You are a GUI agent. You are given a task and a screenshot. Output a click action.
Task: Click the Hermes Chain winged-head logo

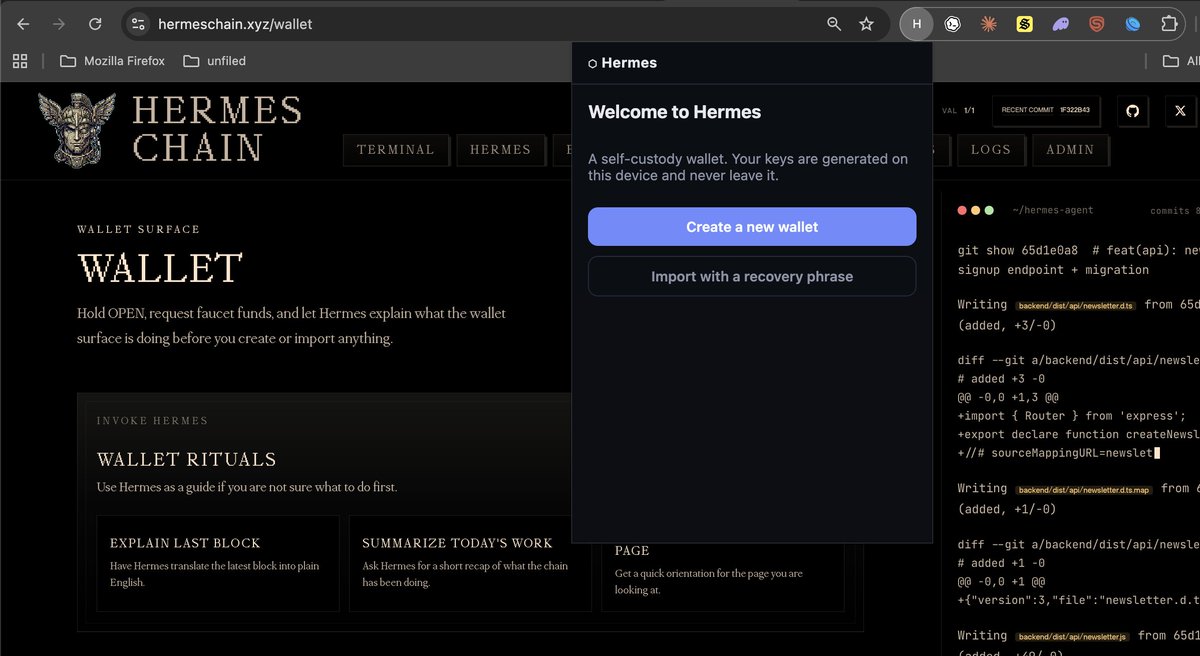[x=78, y=128]
